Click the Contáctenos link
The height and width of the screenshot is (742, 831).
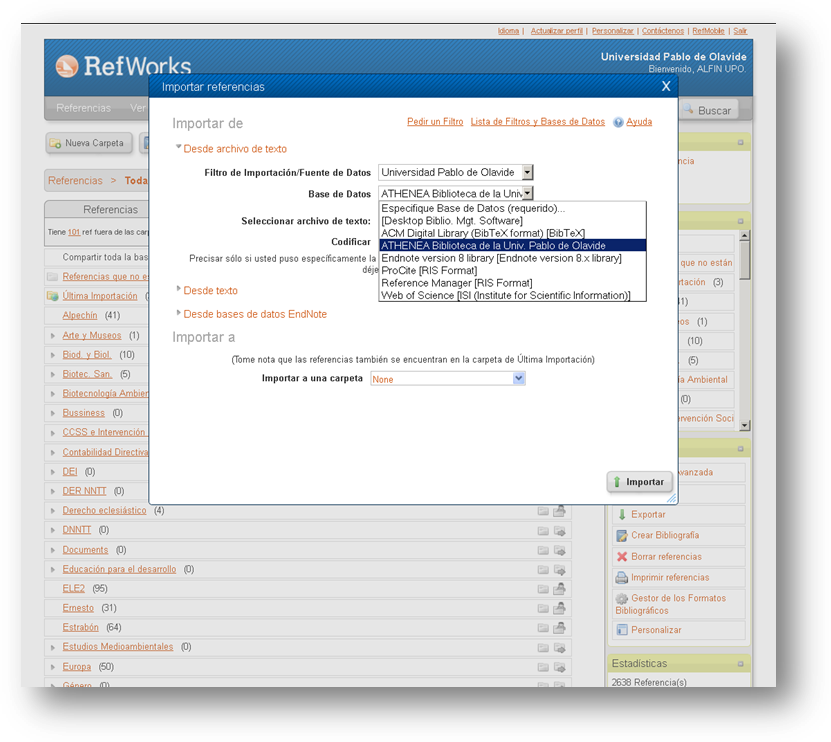[x=663, y=31]
